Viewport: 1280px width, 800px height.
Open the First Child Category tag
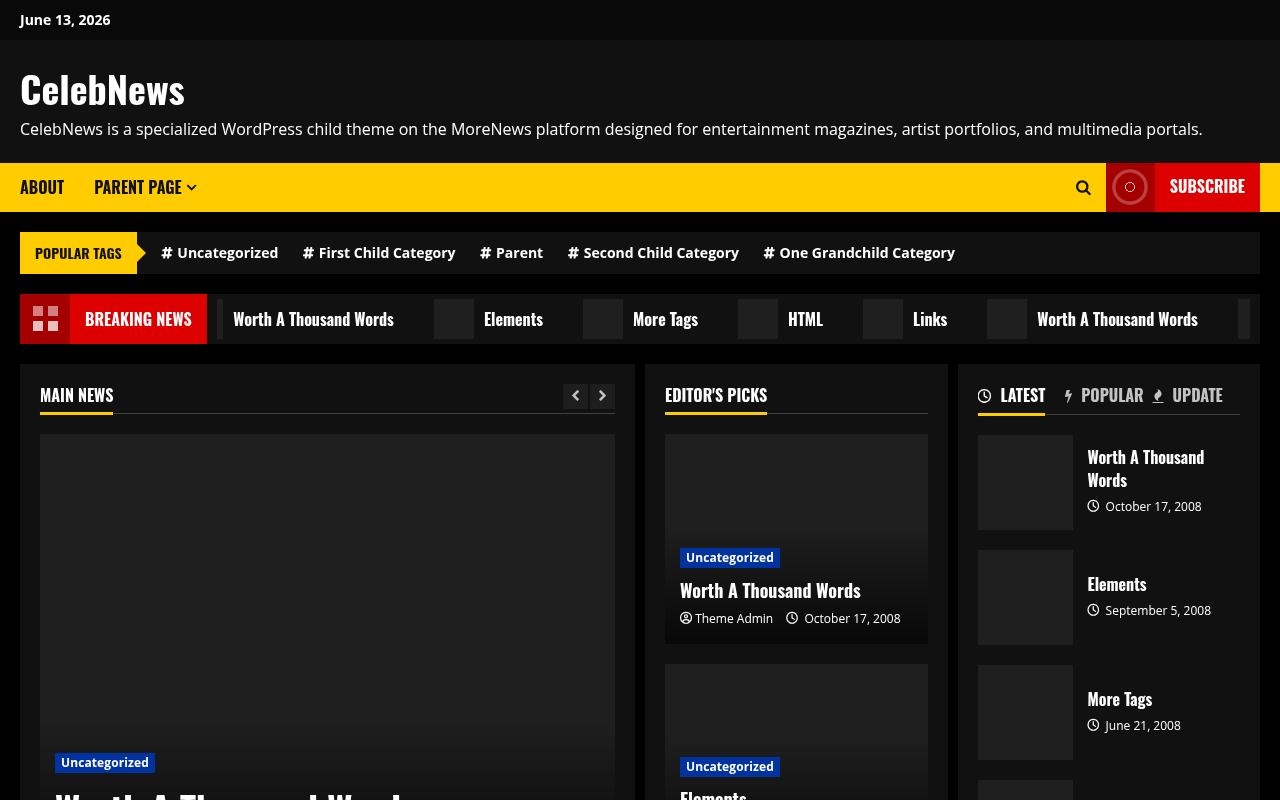(x=379, y=253)
